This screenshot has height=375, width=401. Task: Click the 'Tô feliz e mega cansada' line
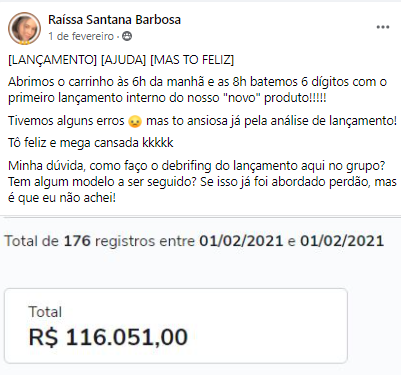pos(91,143)
